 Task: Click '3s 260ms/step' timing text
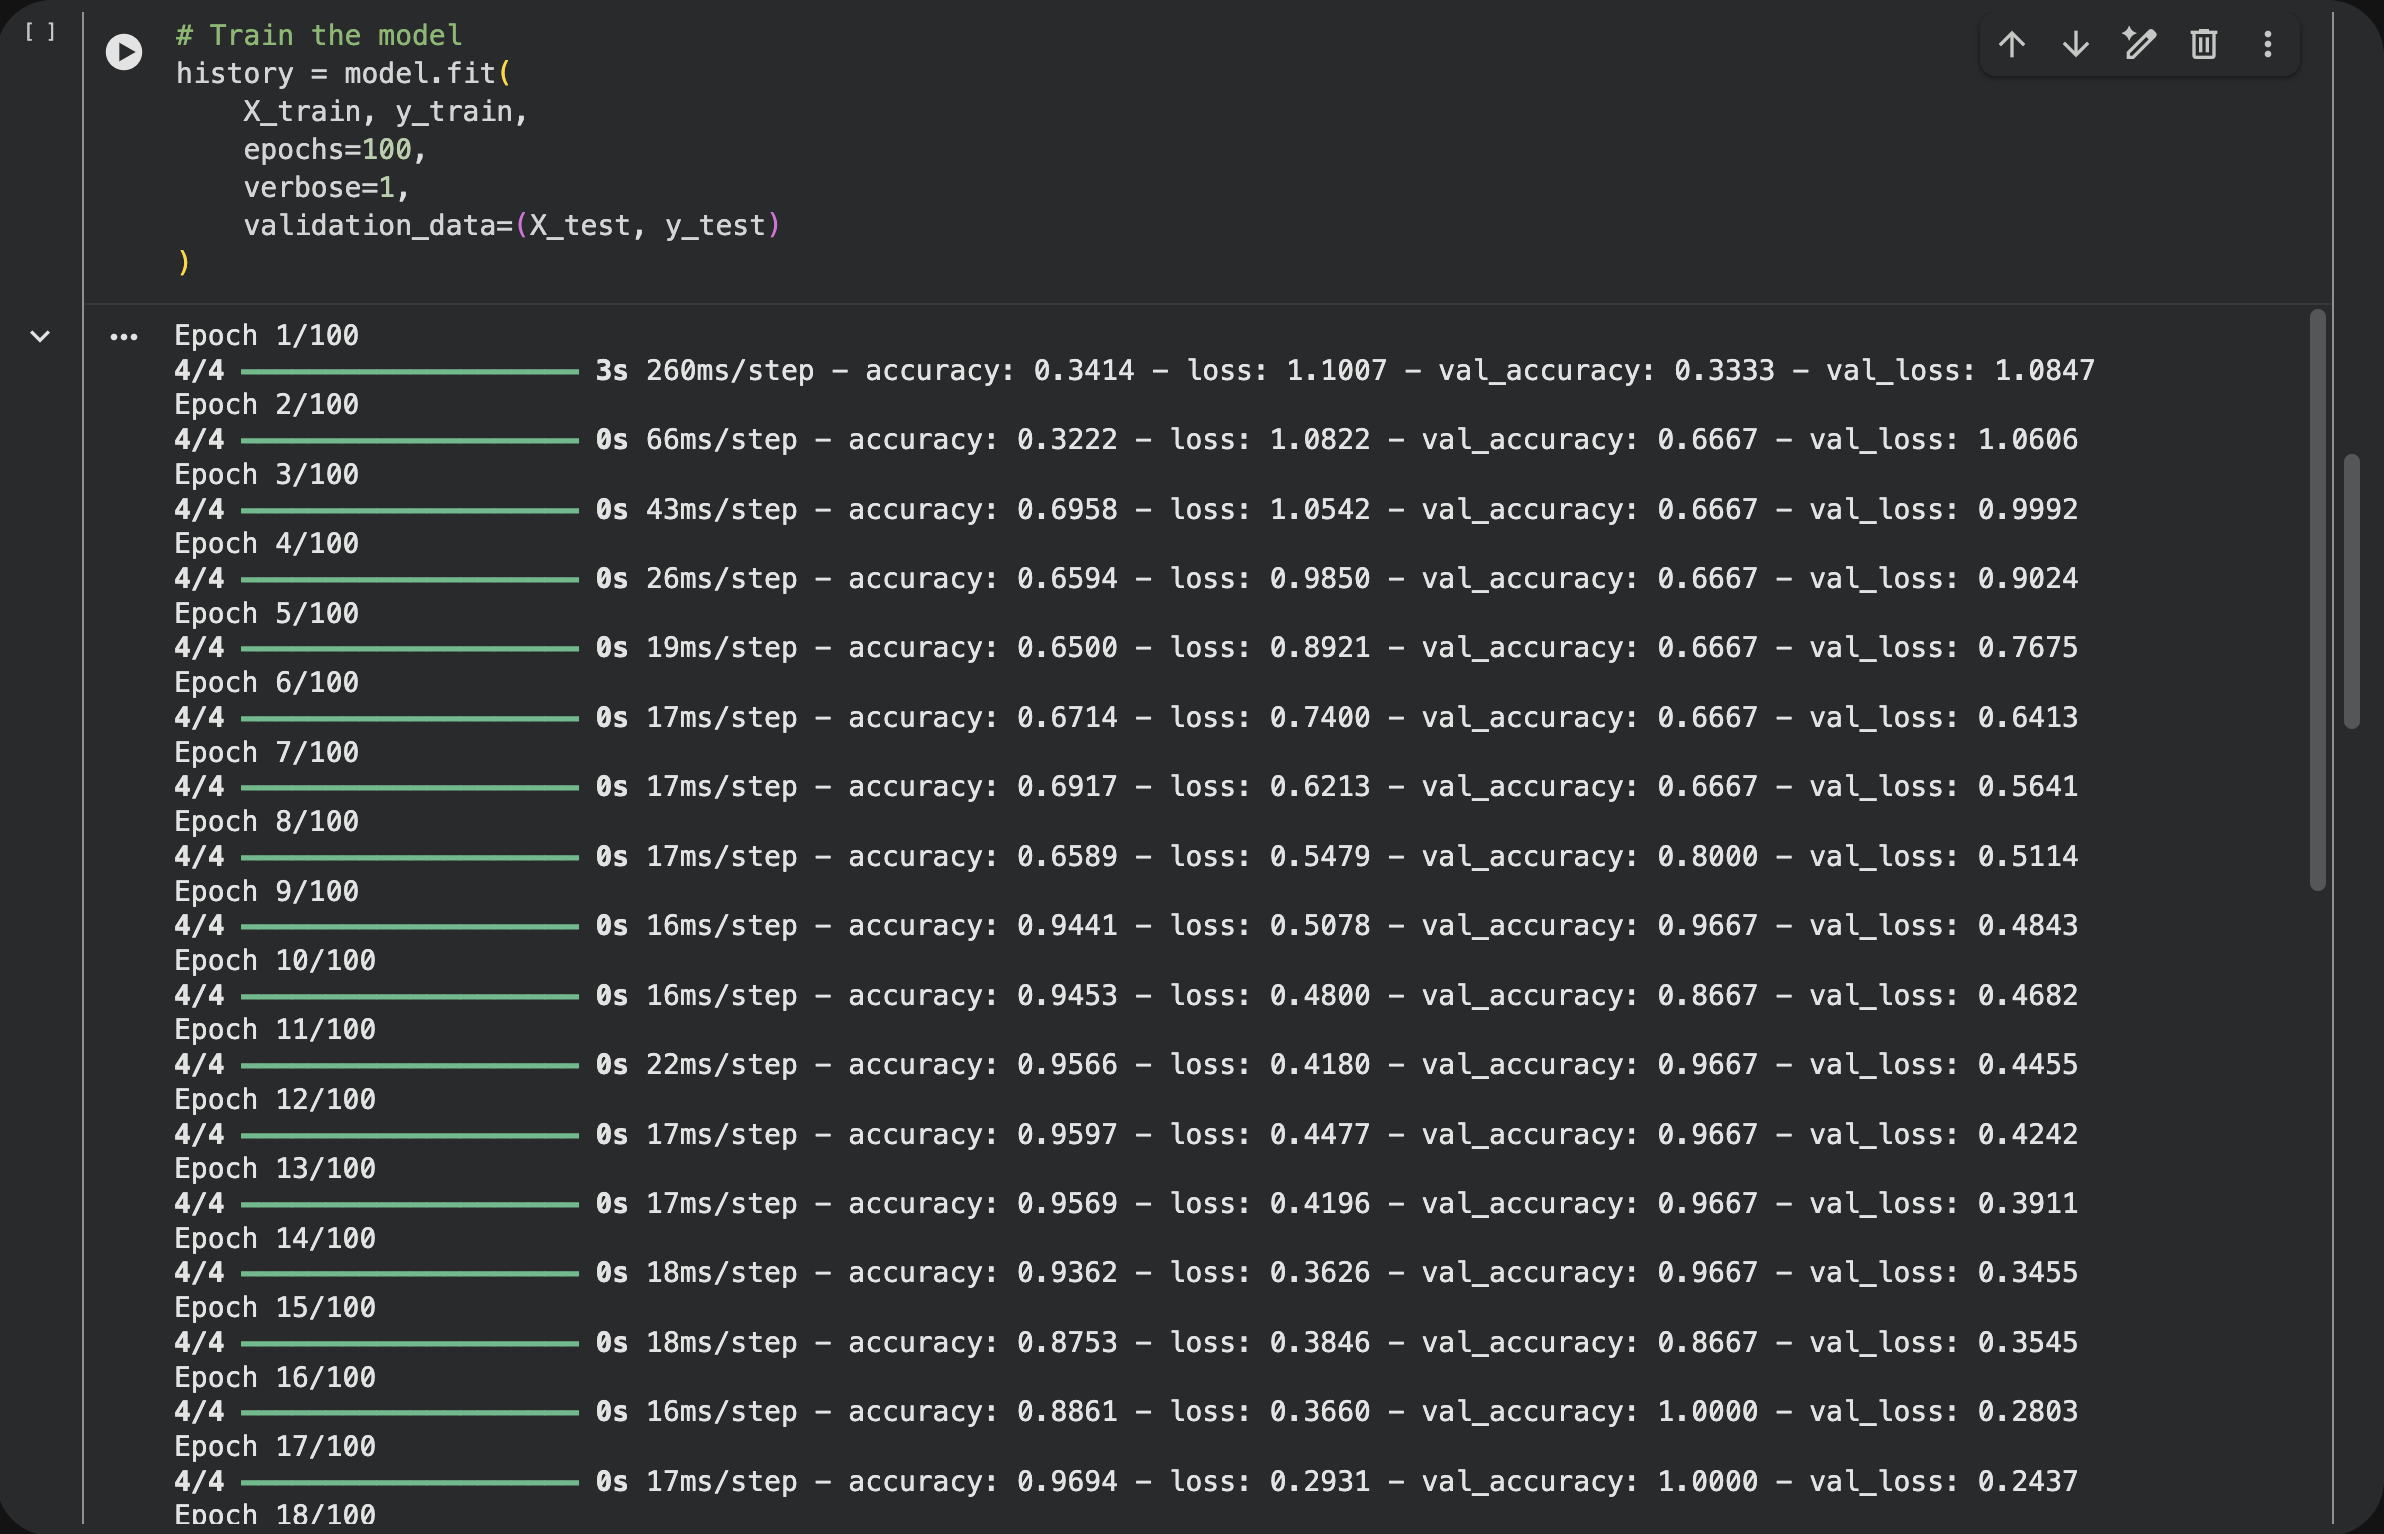point(705,370)
